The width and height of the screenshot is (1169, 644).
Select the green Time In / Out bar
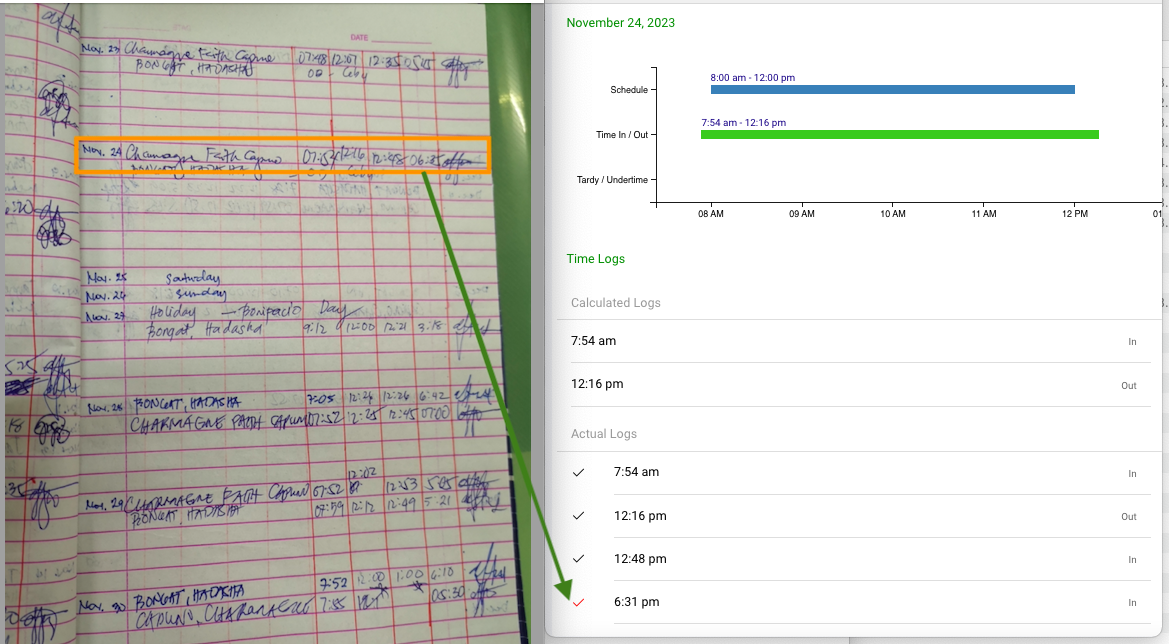tap(899, 134)
